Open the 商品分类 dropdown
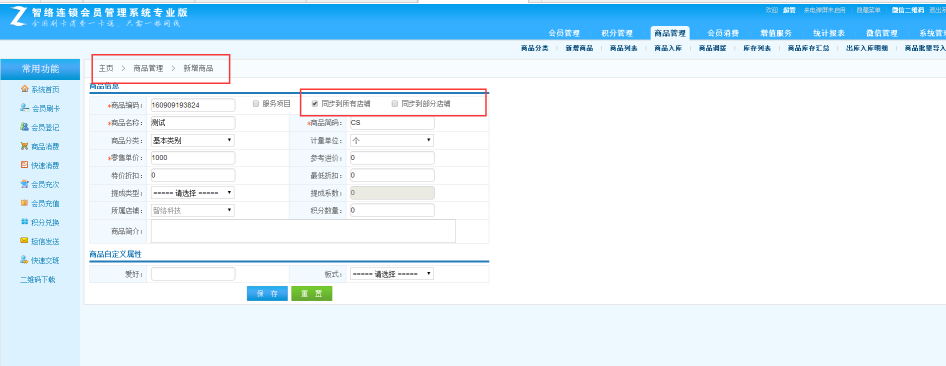This screenshot has width=946, height=366. coord(192,140)
